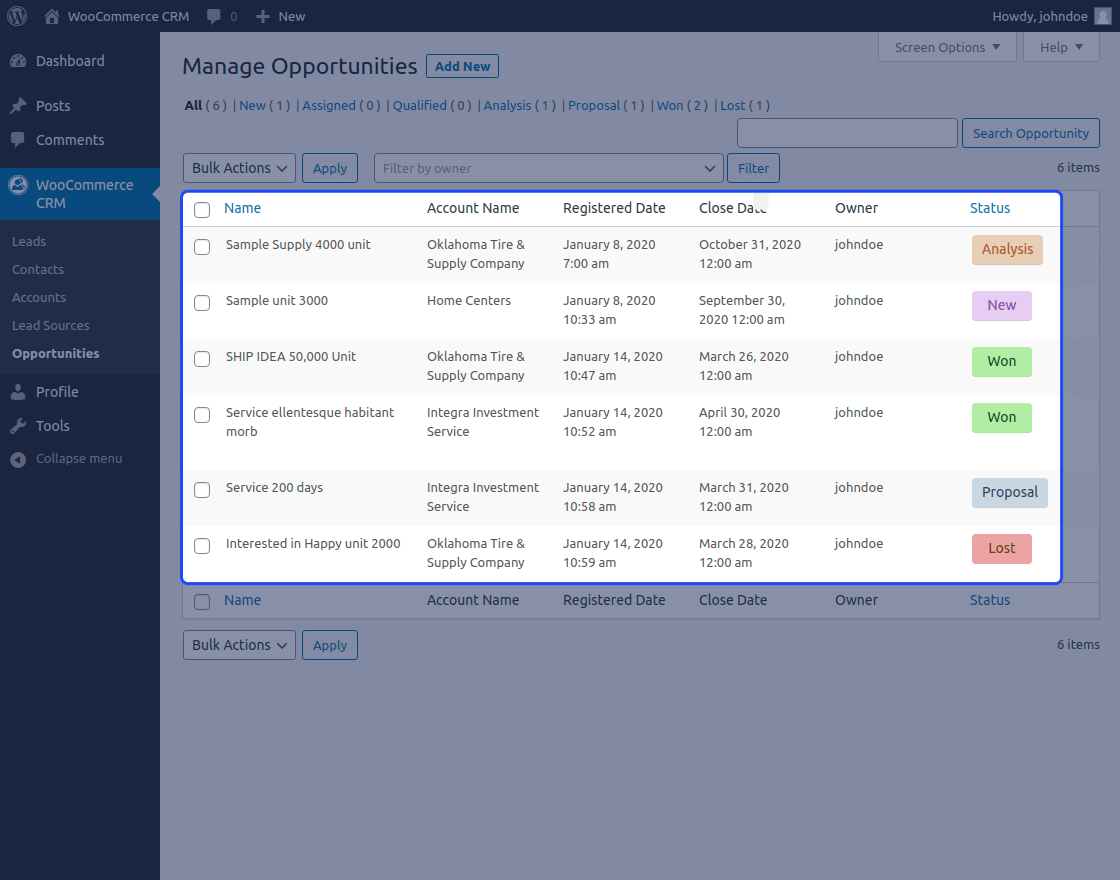Click the Posts pushpin icon

[18, 106]
